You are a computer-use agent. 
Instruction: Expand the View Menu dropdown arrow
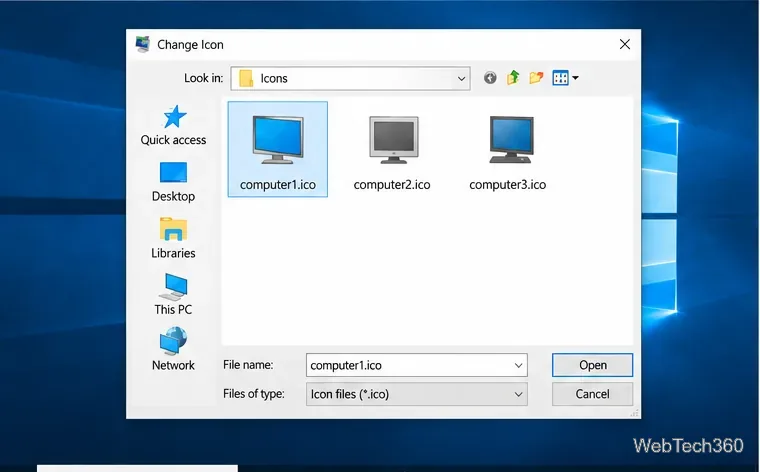pyautogui.click(x=575, y=78)
